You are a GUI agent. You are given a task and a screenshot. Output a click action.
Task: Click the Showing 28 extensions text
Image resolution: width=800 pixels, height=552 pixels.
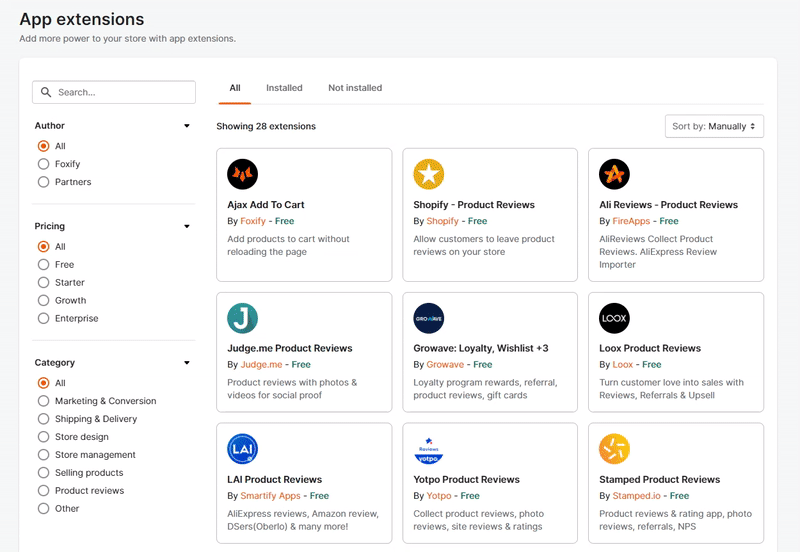click(x=266, y=126)
